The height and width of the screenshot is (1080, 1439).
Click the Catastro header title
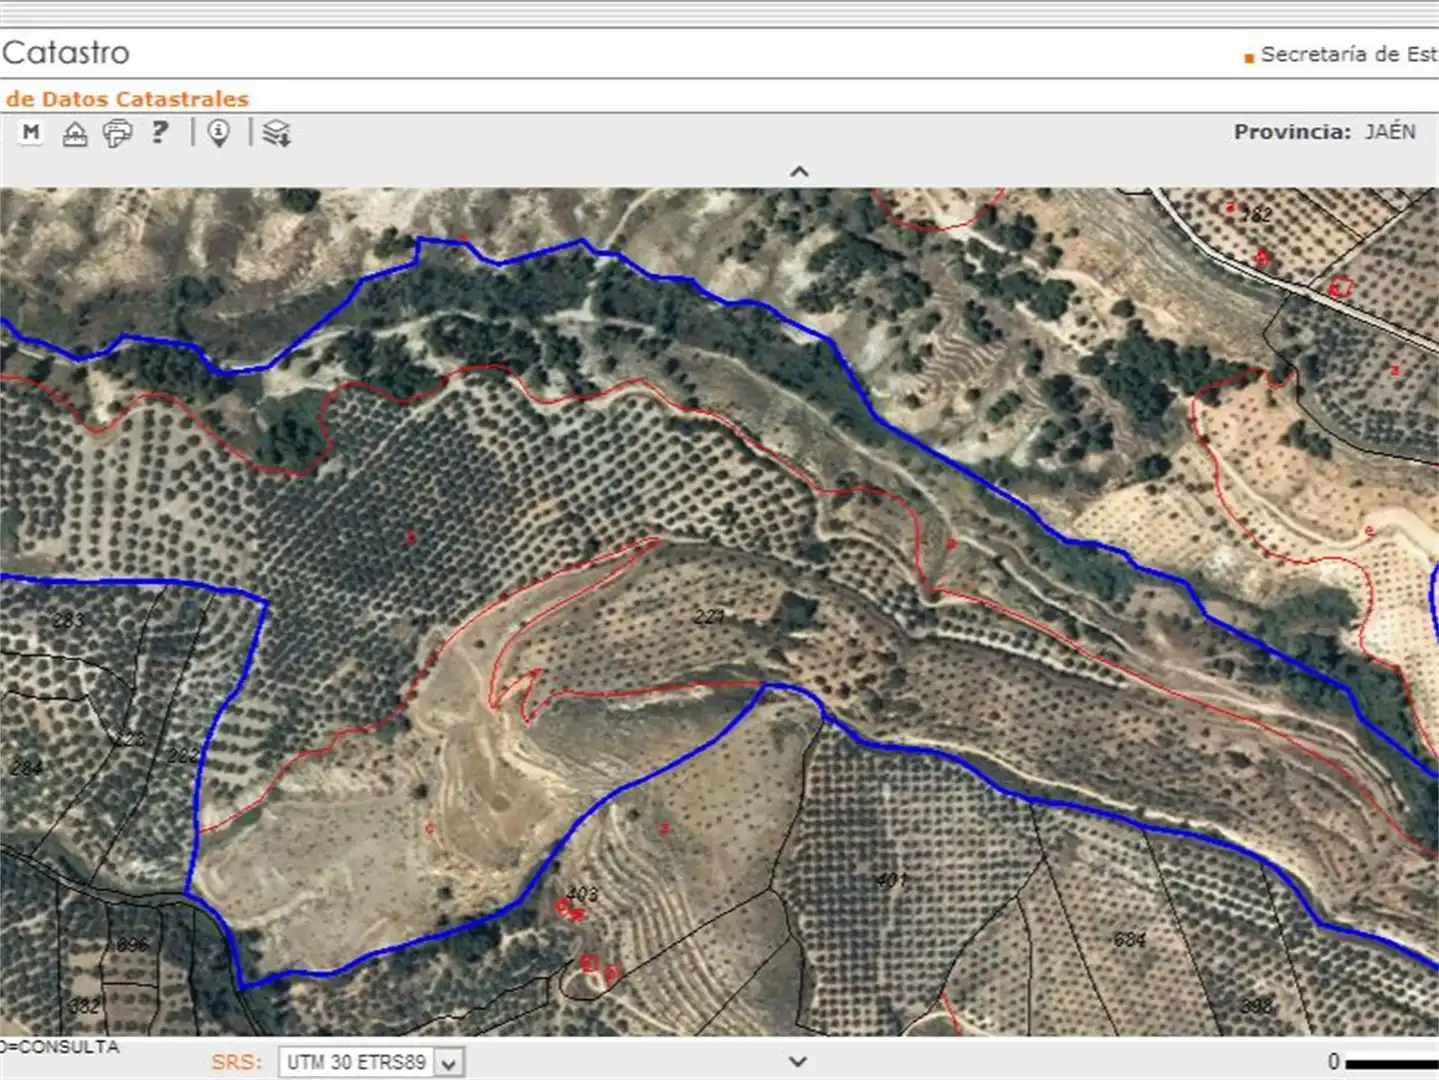(66, 53)
